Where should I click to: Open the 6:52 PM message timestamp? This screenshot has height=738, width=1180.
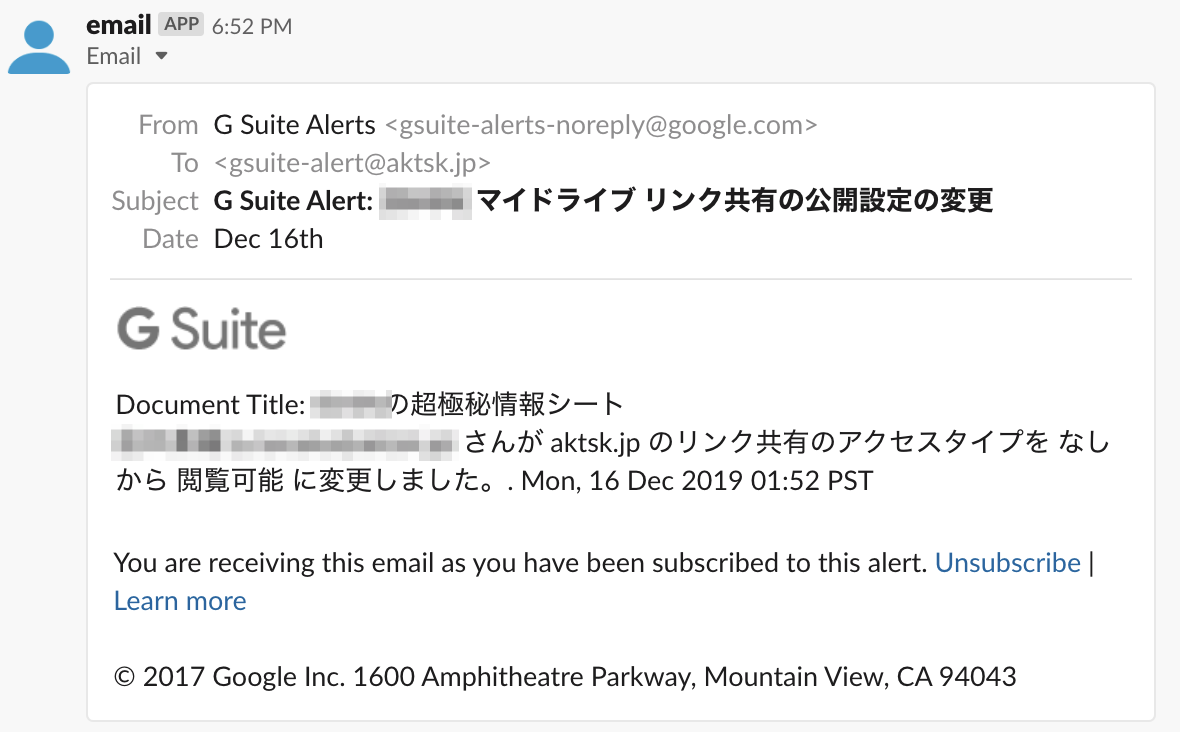click(251, 26)
